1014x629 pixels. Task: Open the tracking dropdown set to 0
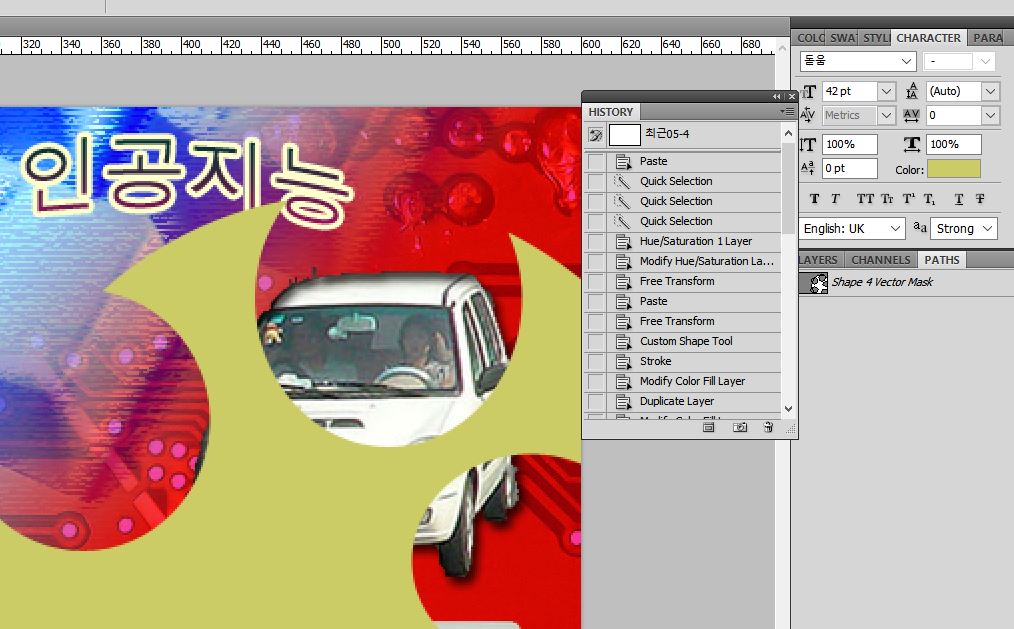(x=990, y=115)
